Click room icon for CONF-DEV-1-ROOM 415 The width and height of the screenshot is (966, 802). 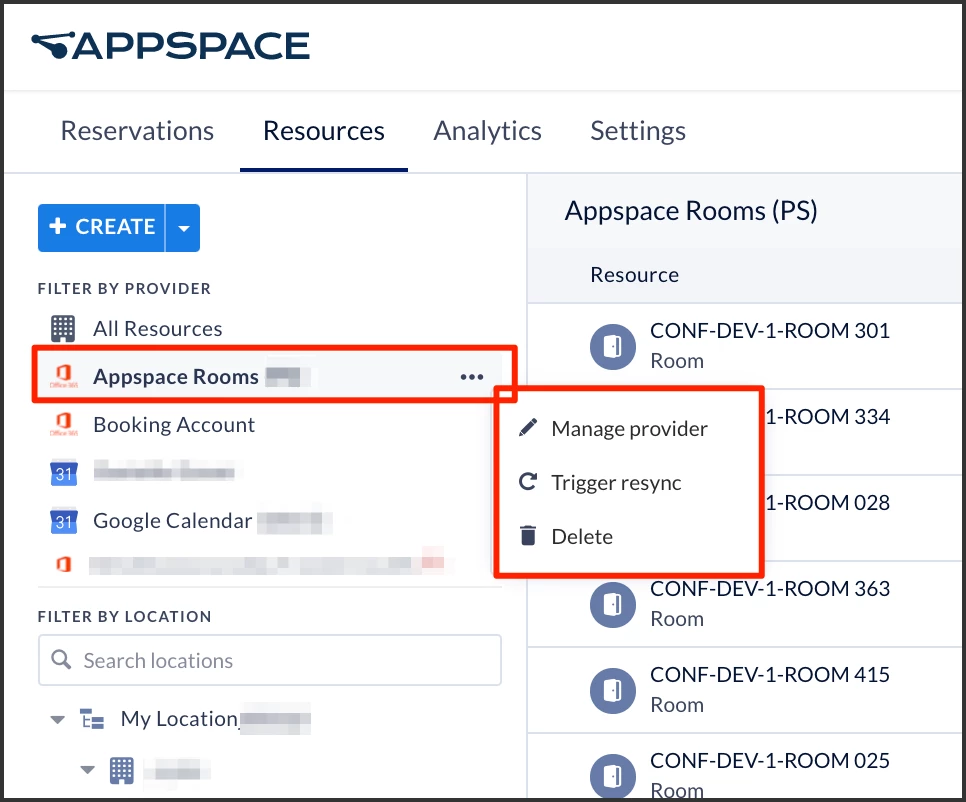612,691
